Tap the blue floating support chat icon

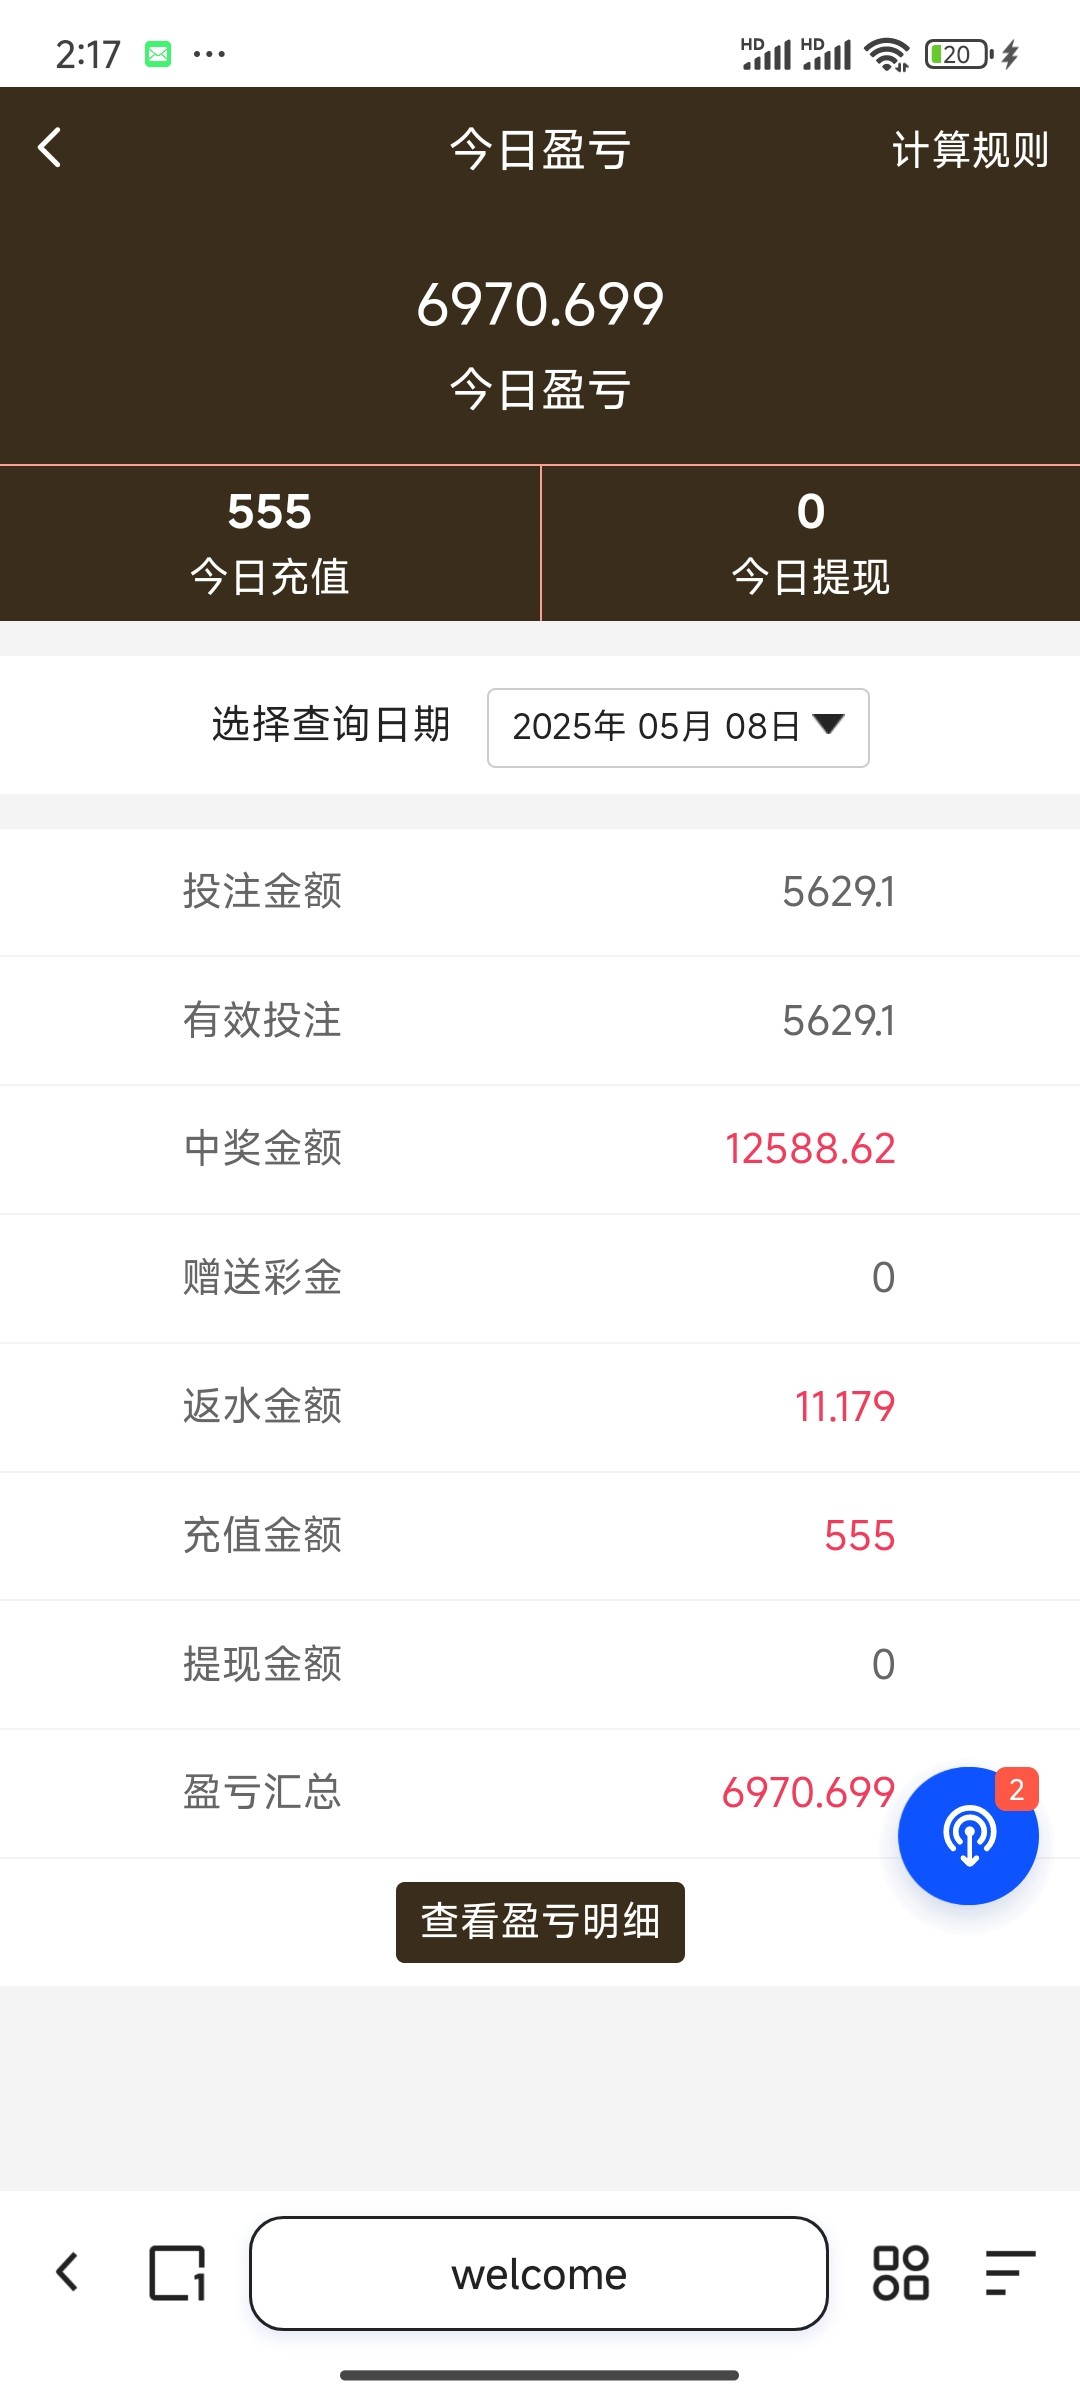[x=967, y=1837]
